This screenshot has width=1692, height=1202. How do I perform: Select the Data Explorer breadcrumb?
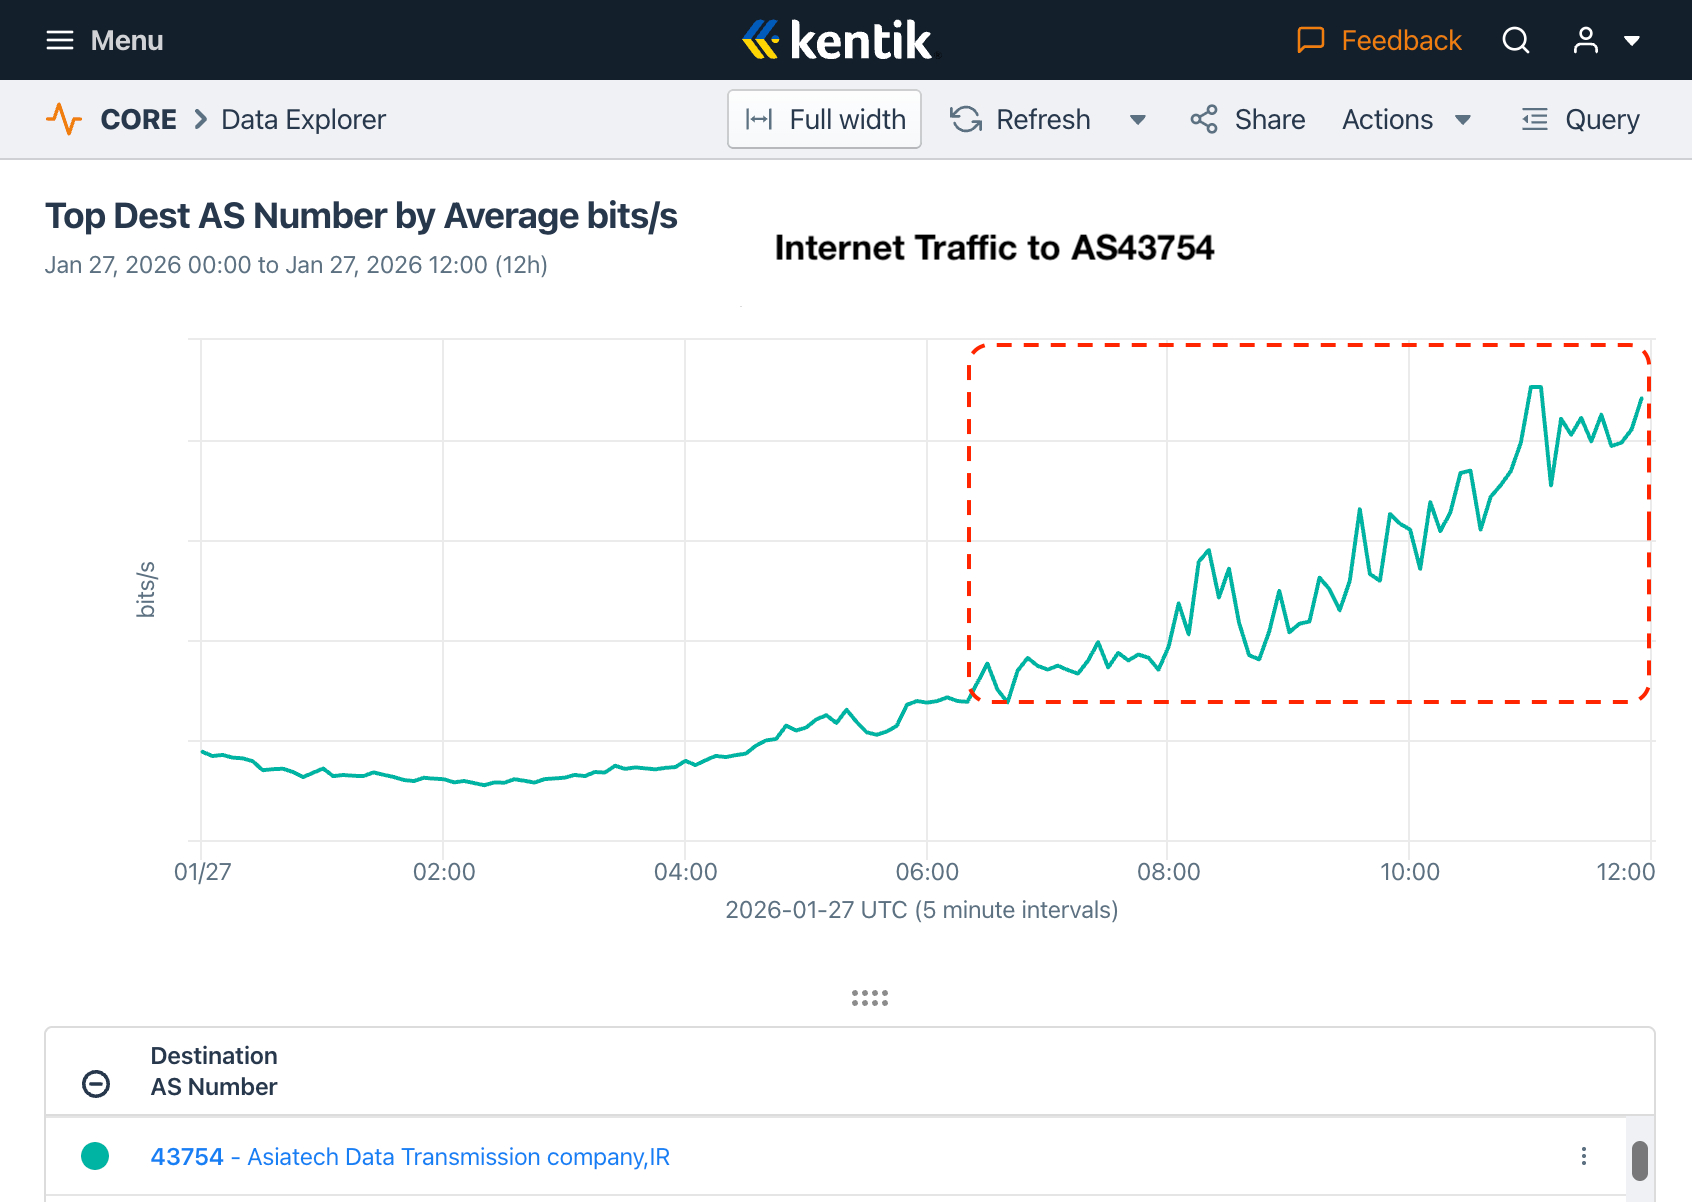tap(303, 119)
